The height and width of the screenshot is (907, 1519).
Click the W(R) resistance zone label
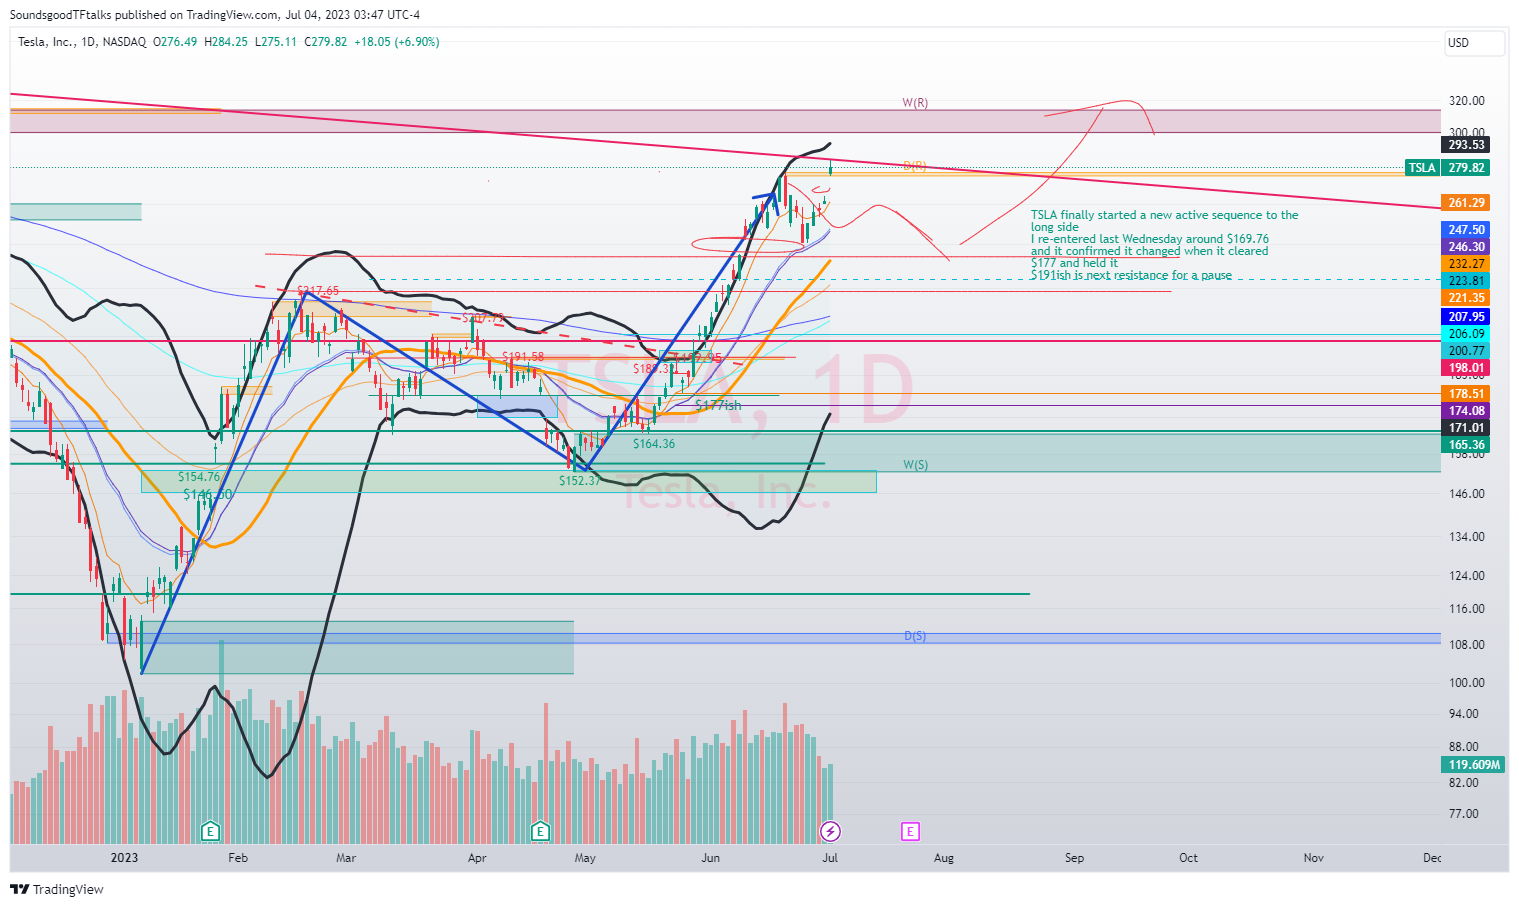915,103
